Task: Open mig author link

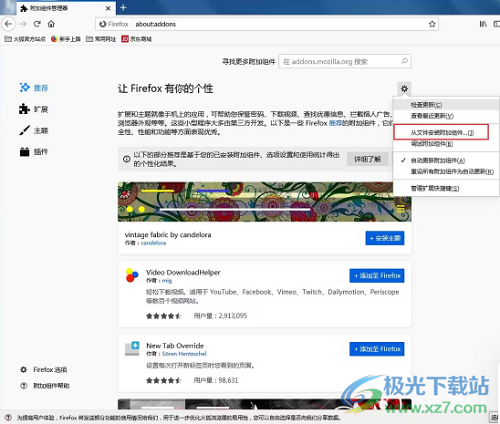Action: (x=167, y=281)
